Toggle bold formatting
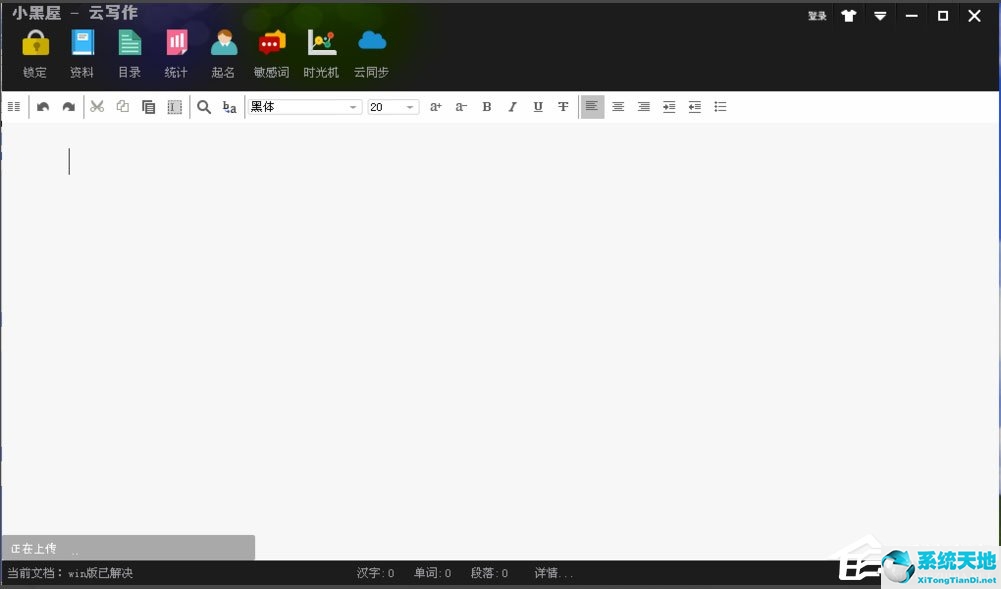The width and height of the screenshot is (1001, 589). point(487,107)
